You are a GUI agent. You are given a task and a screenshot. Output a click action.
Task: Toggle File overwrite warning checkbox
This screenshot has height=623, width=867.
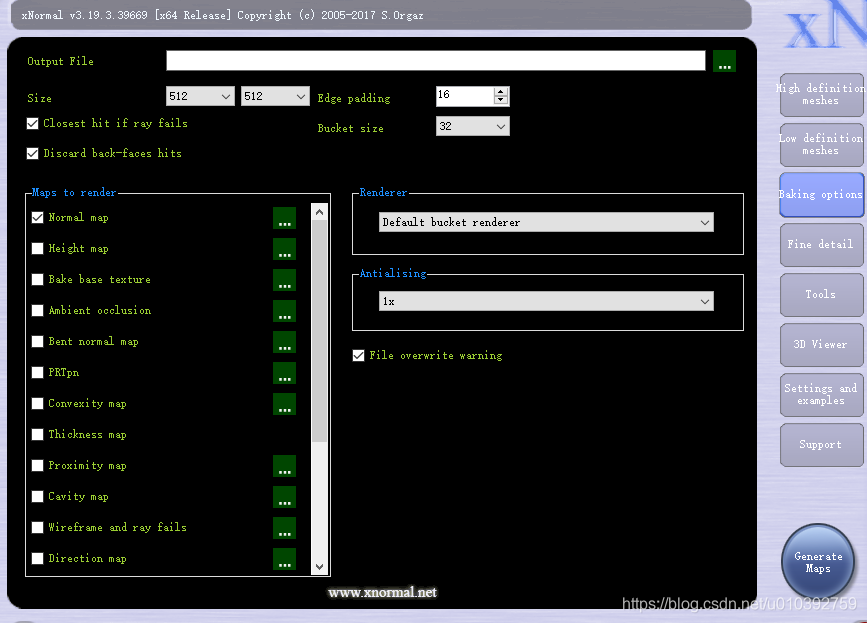point(358,355)
